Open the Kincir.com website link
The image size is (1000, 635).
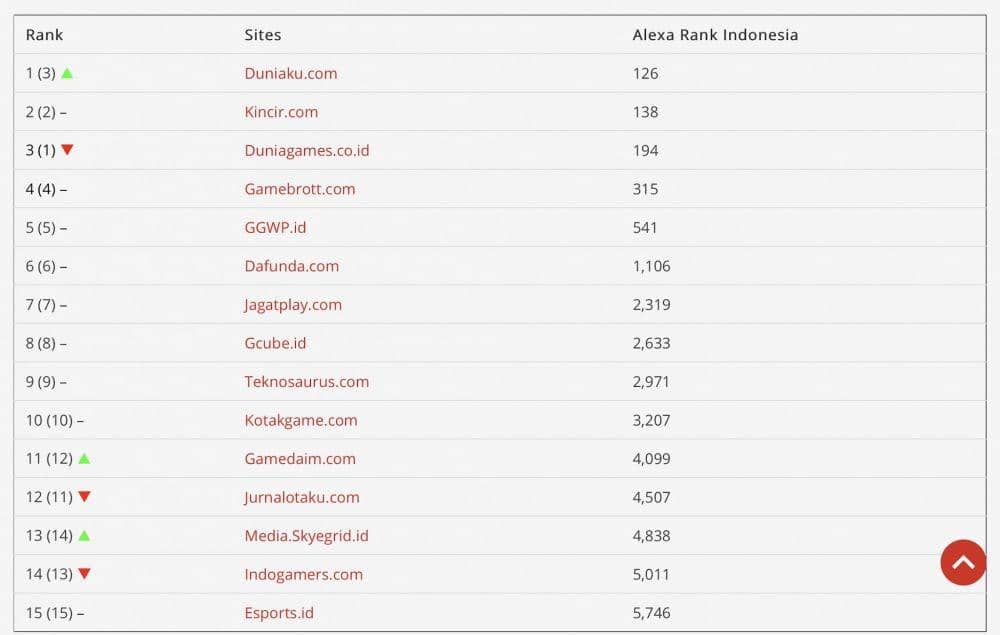(x=282, y=112)
